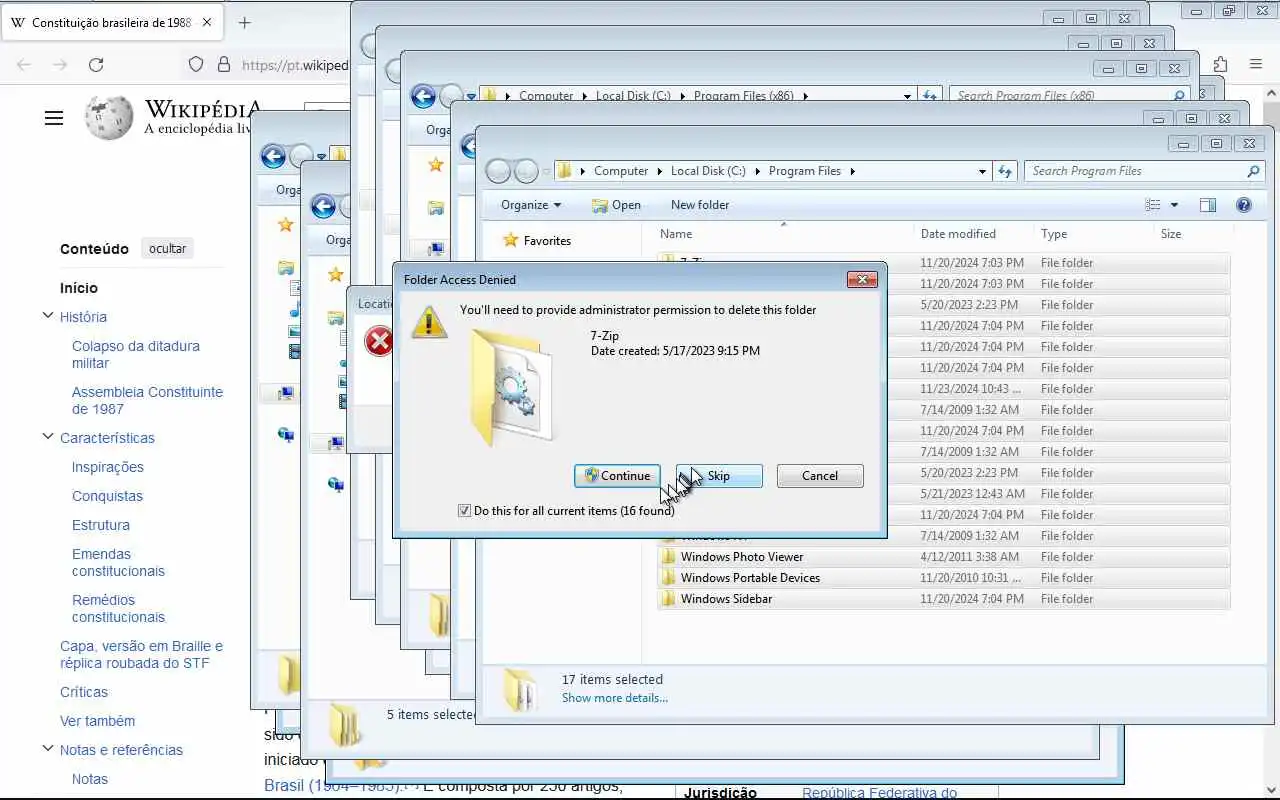The height and width of the screenshot is (800, 1280).
Task: Open a new browser tab
Action: pos(245,22)
